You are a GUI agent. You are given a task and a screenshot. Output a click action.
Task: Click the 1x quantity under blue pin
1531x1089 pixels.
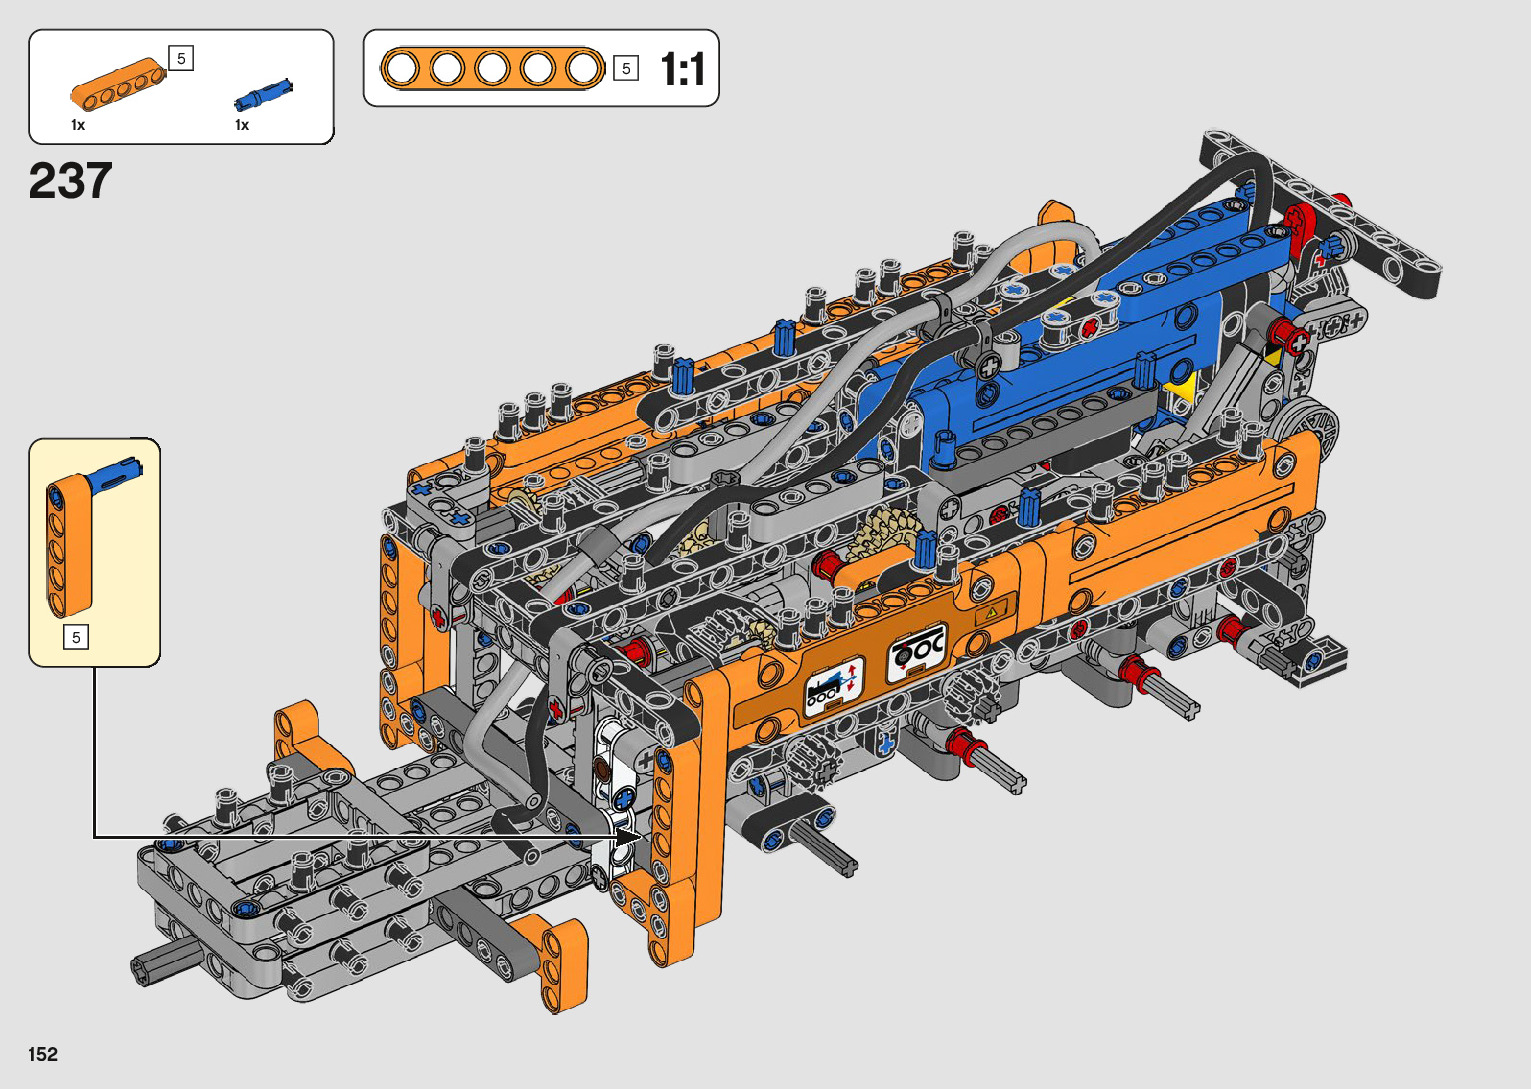click(242, 125)
